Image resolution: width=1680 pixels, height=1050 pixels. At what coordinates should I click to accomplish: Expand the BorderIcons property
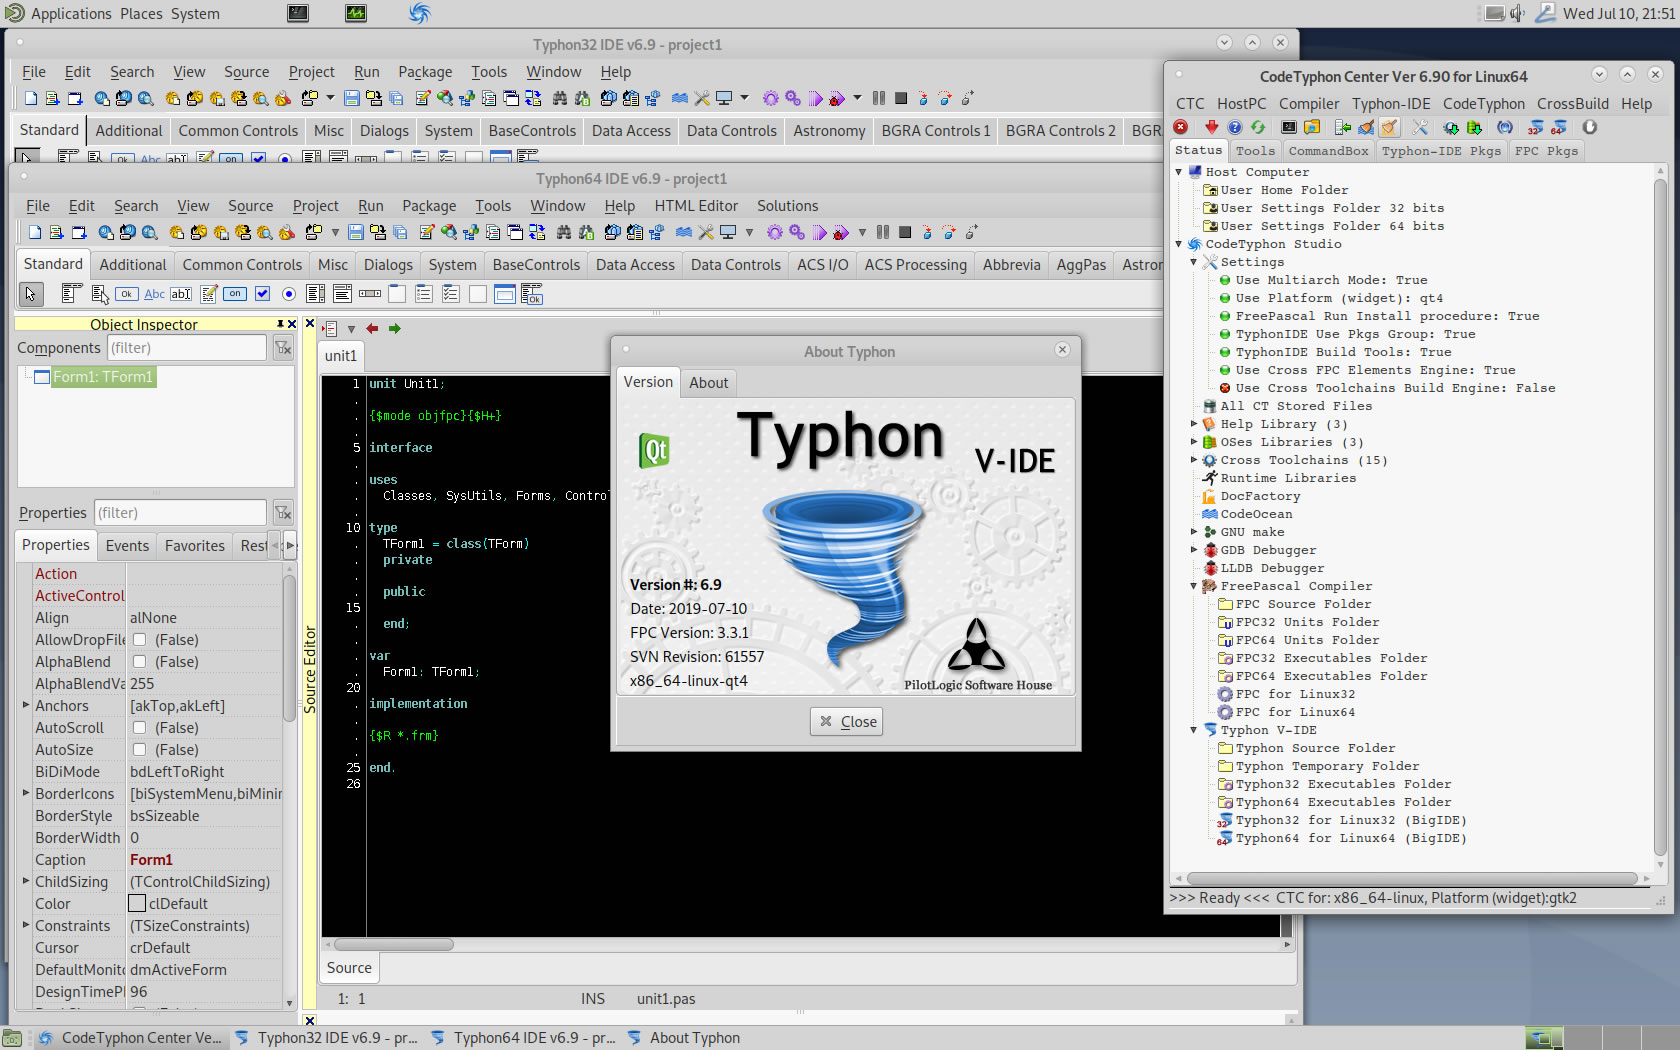coord(26,793)
